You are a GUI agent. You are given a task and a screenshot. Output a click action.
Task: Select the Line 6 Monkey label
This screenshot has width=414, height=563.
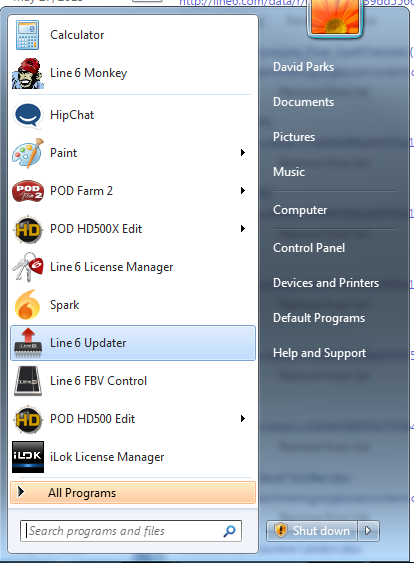click(88, 73)
